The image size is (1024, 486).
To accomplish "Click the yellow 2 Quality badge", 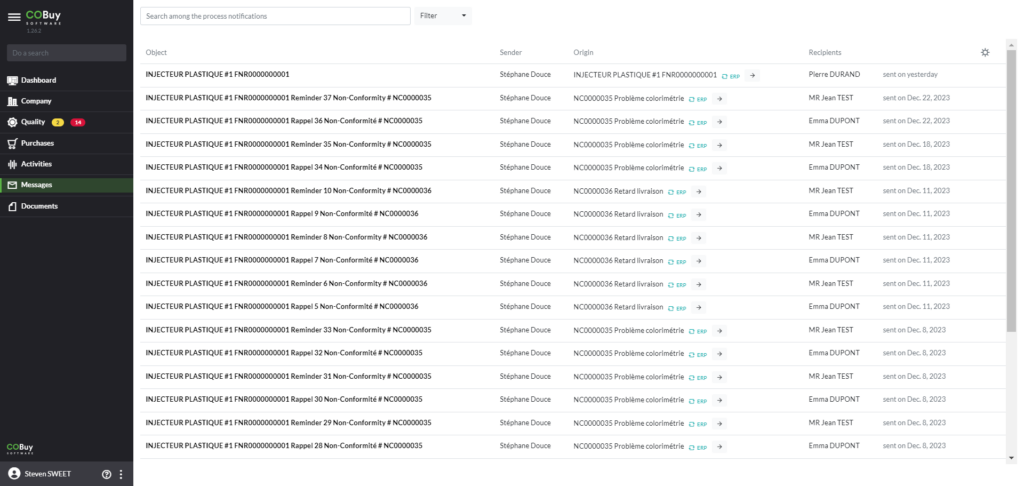I will pos(57,122).
